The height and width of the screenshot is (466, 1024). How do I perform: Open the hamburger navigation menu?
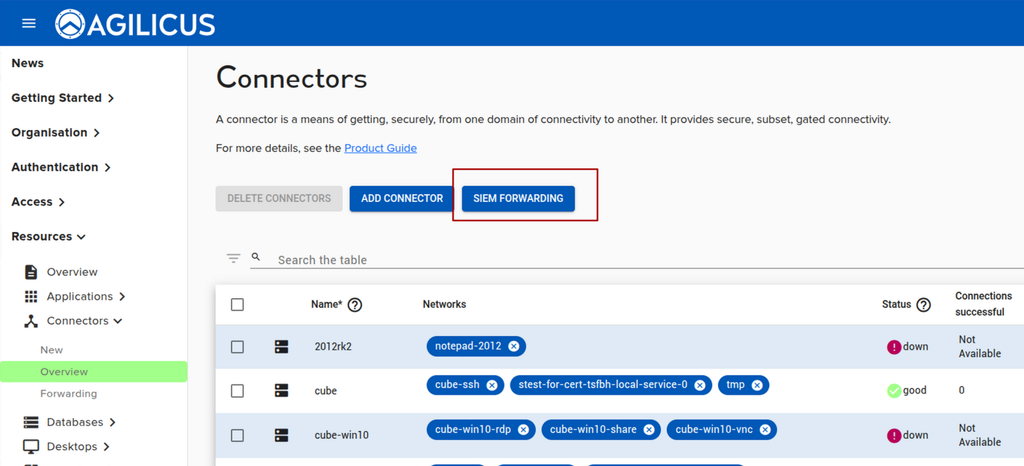(x=29, y=23)
